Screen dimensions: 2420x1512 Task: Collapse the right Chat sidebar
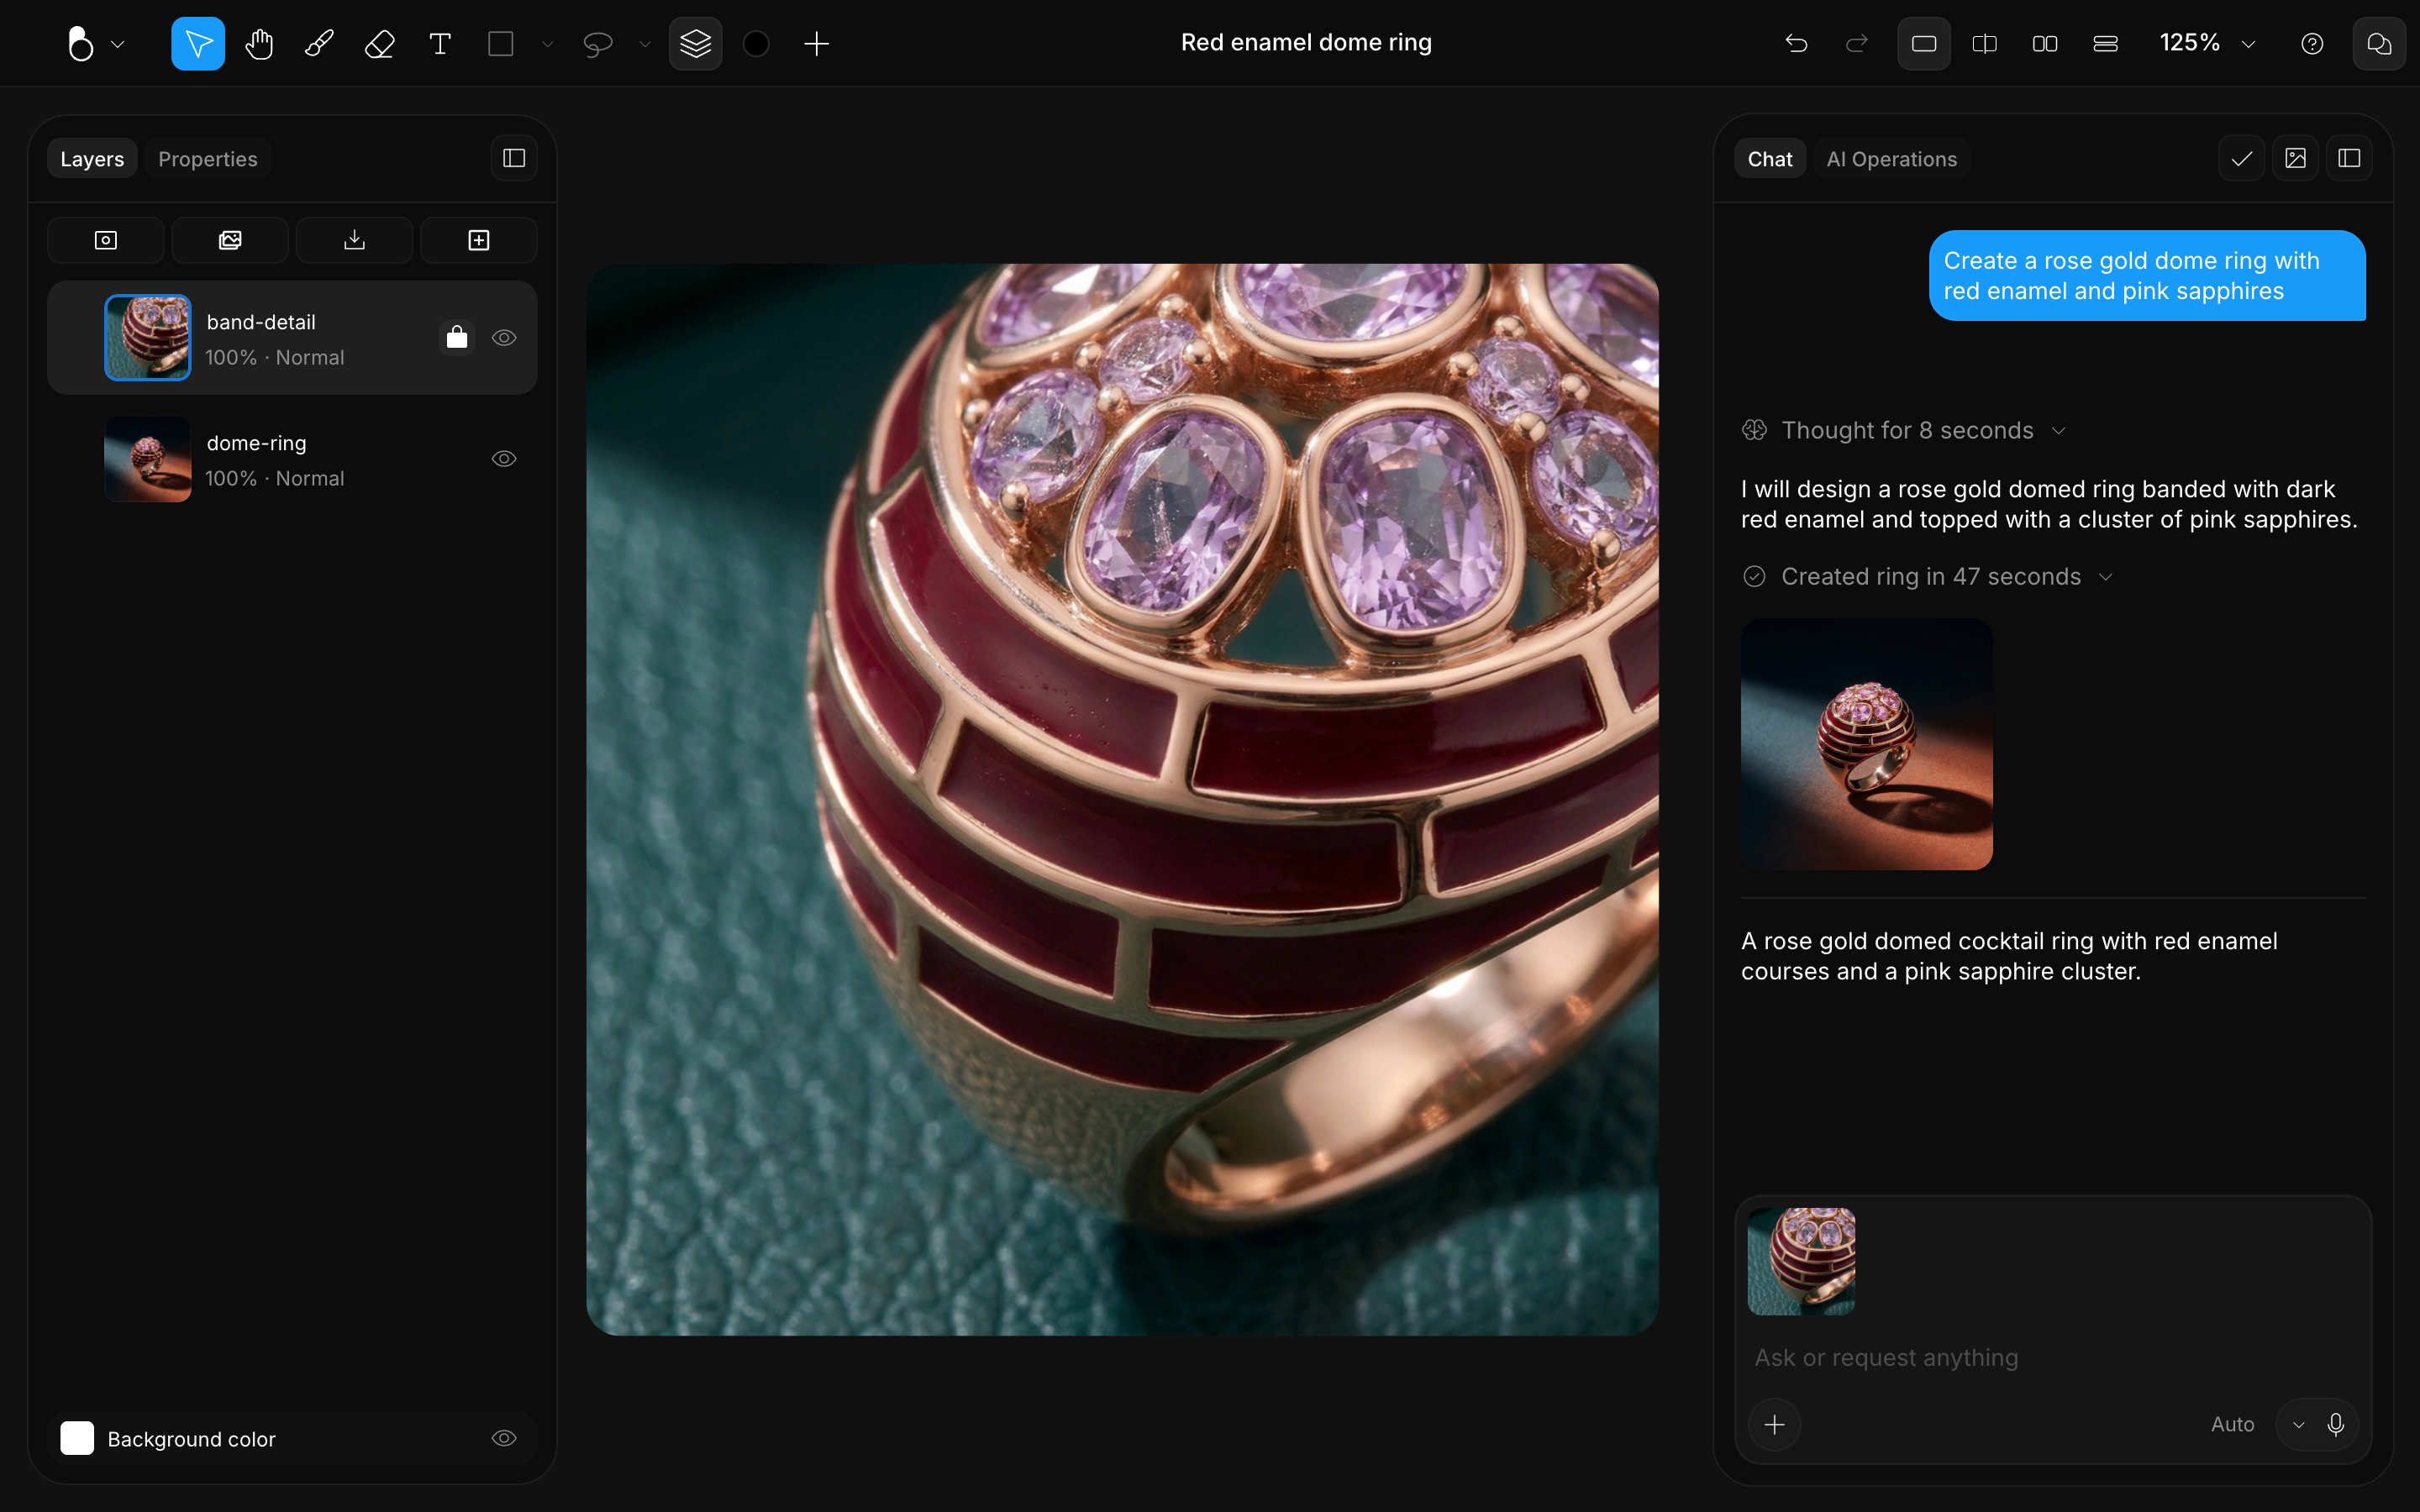pos(2350,158)
